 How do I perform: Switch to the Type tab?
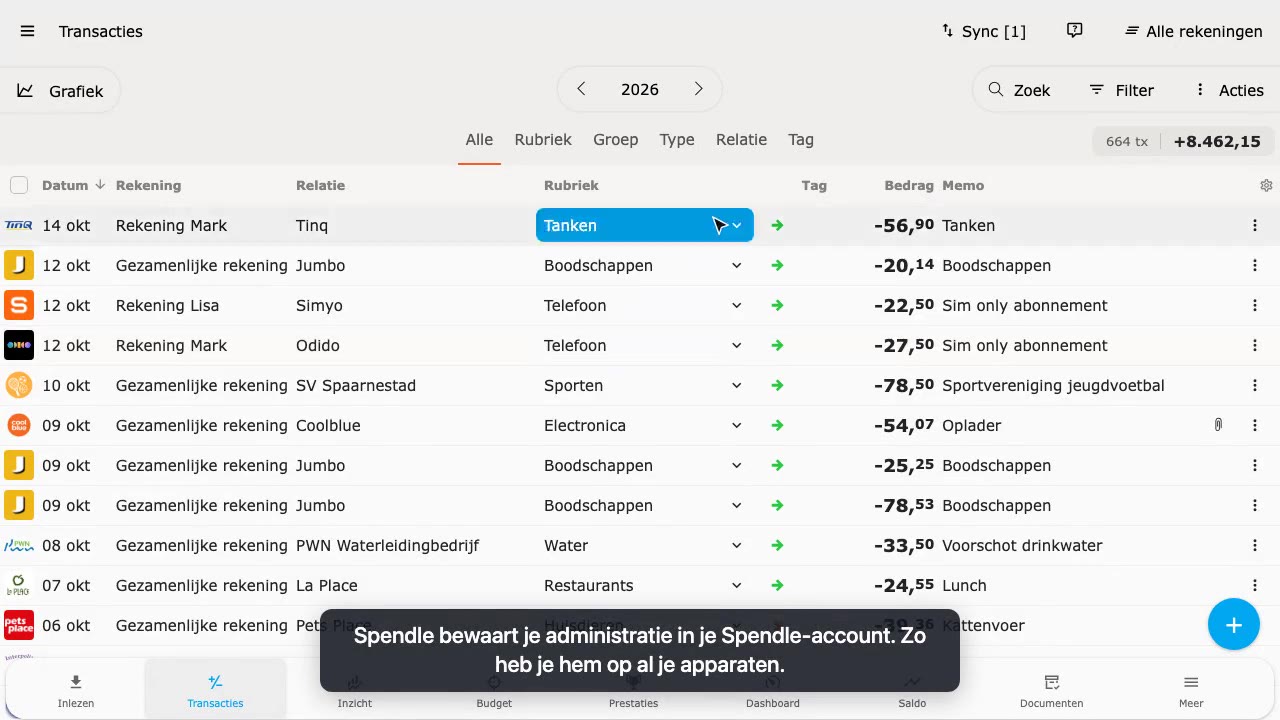[677, 140]
